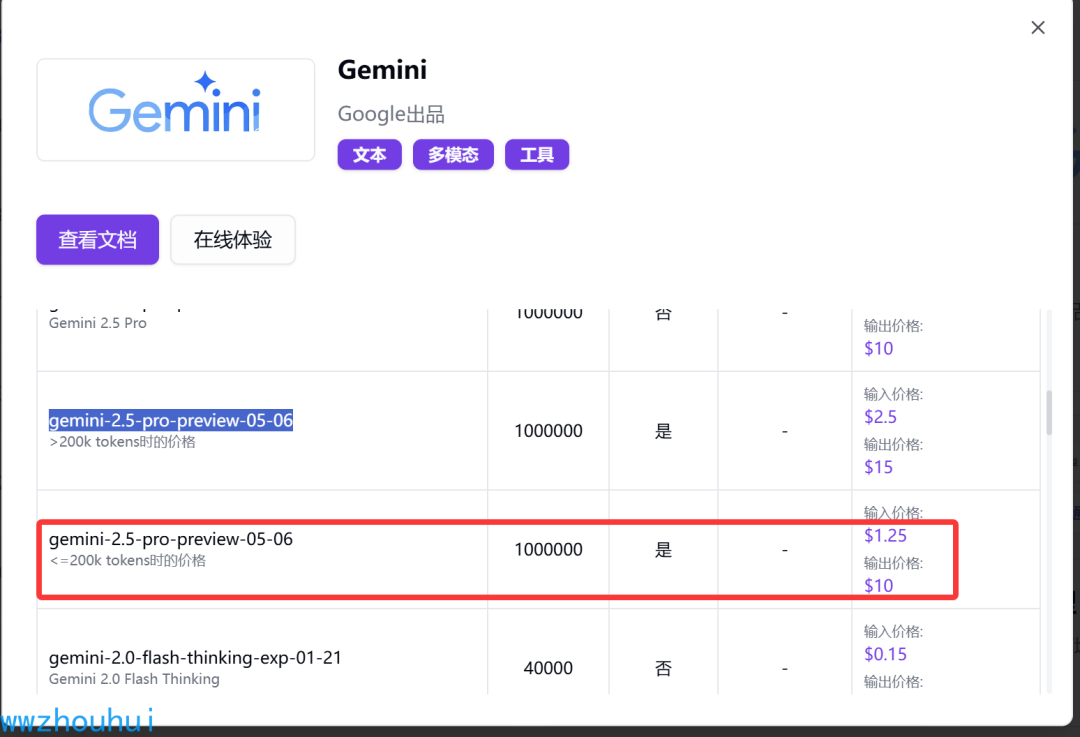
Task: Click 是 in the <=200k tokens row
Action: [663, 550]
